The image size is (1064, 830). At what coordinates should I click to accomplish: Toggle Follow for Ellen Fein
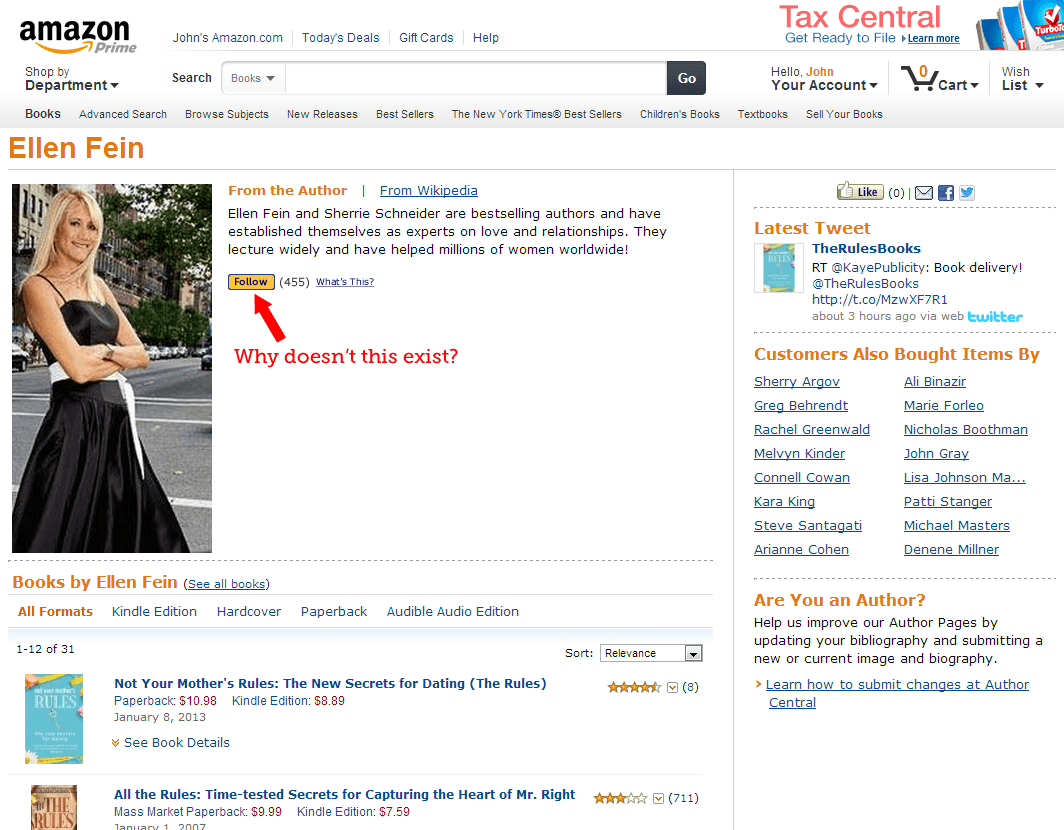pos(251,281)
